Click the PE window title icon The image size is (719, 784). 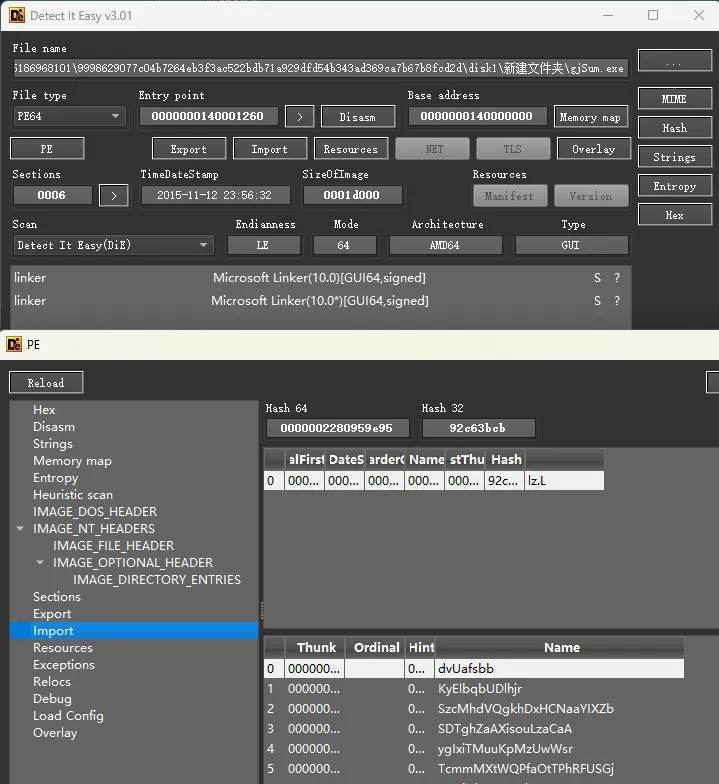click(14, 344)
